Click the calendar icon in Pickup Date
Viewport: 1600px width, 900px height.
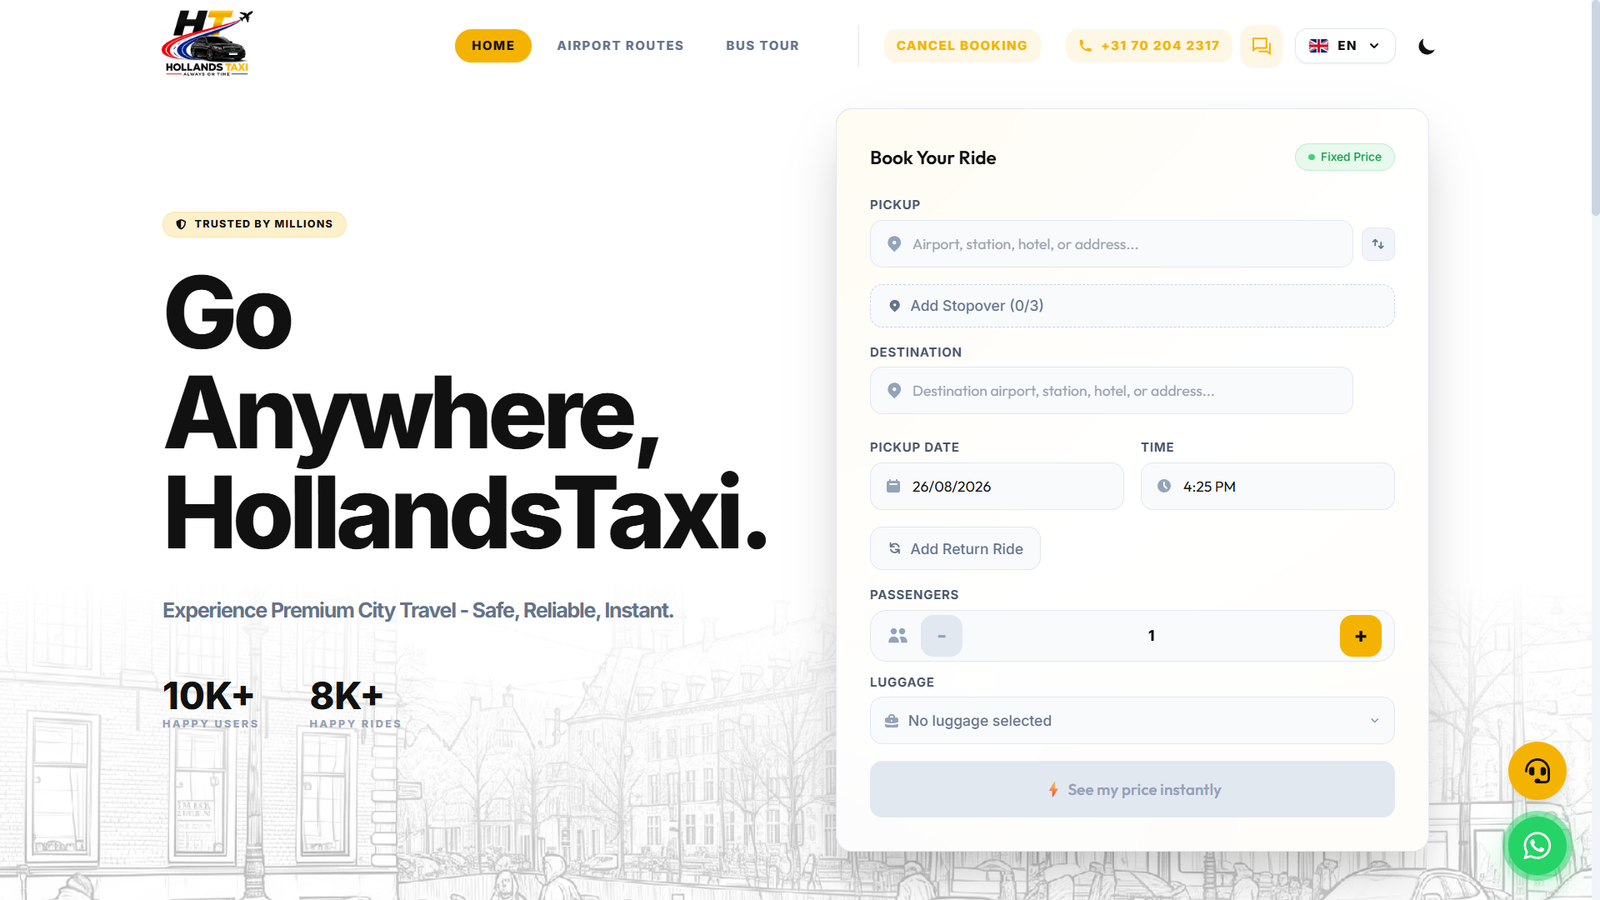893,486
